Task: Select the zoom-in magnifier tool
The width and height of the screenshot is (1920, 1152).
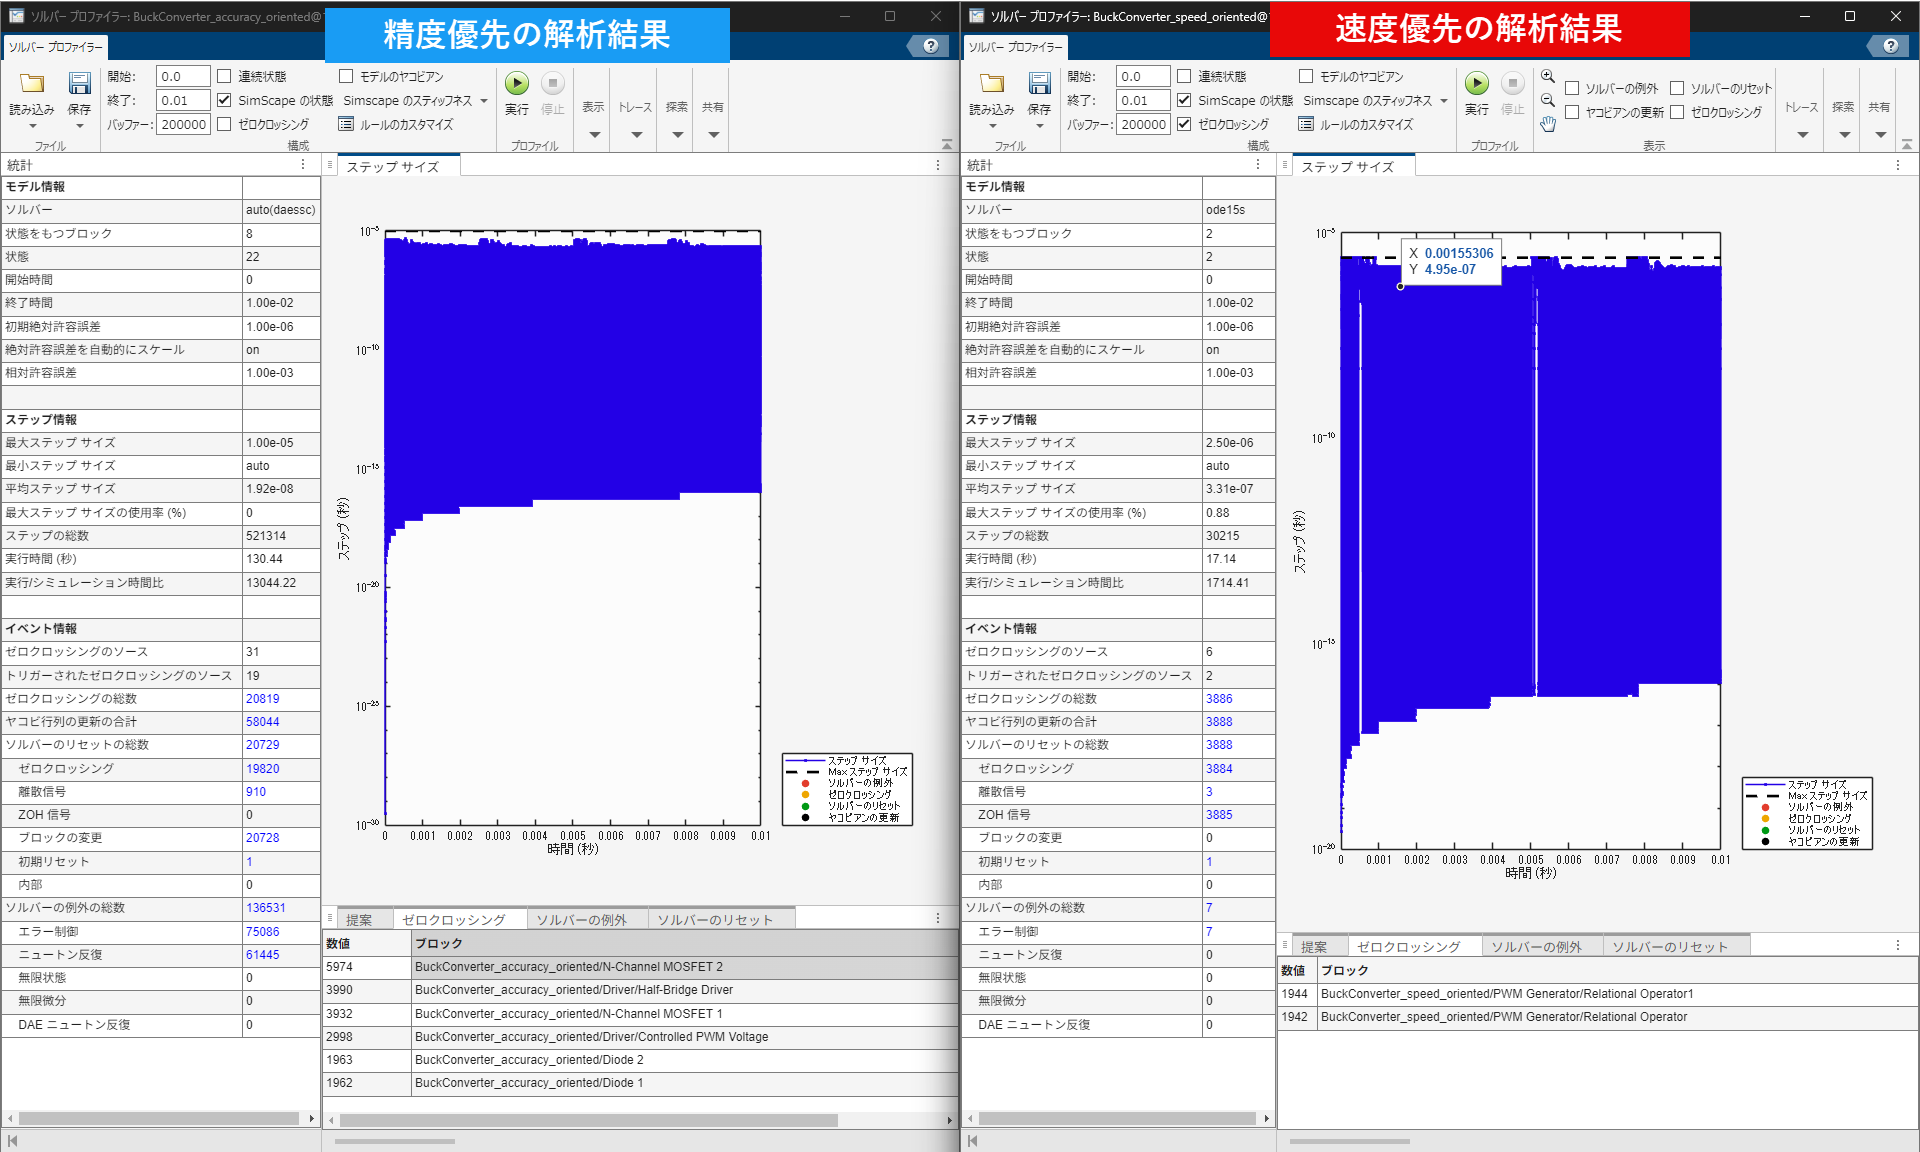Action: pyautogui.click(x=1547, y=77)
